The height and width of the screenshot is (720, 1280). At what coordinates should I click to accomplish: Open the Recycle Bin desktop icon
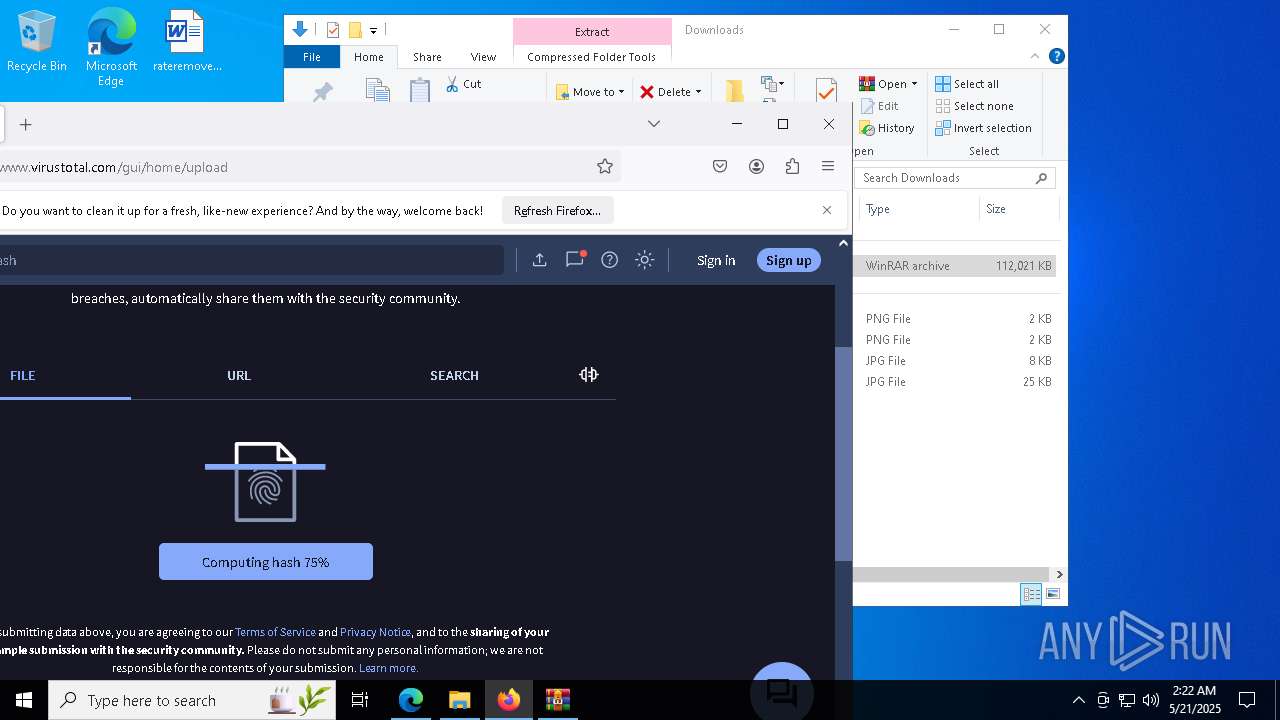click(37, 42)
